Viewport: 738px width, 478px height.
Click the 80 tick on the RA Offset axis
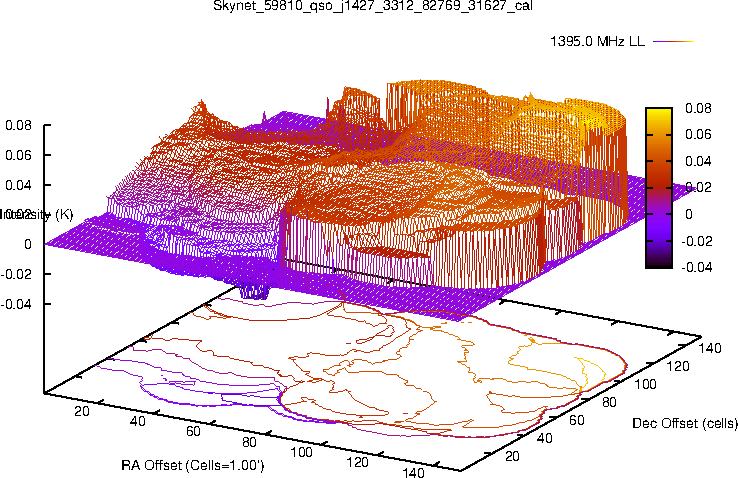[249, 442]
